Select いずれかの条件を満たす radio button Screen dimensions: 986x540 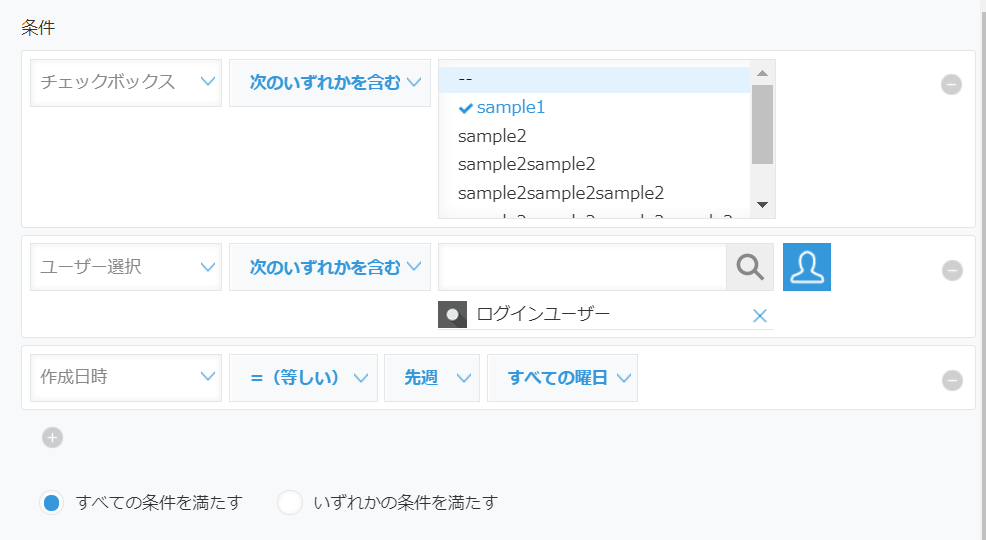pyautogui.click(x=290, y=502)
